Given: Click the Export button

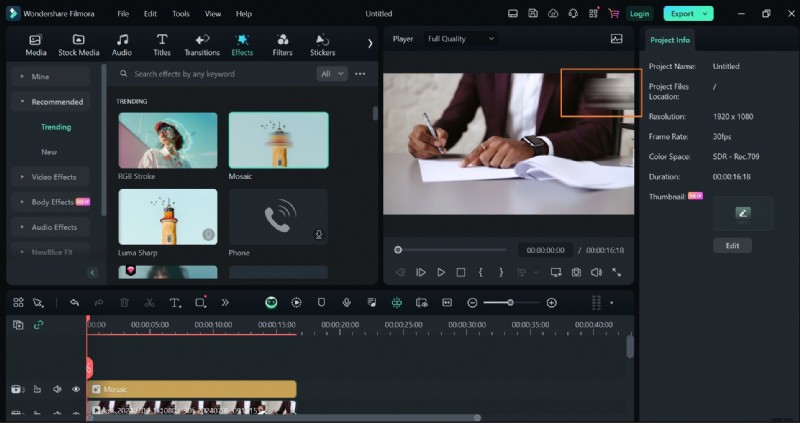Looking at the screenshot, I should [x=688, y=14].
